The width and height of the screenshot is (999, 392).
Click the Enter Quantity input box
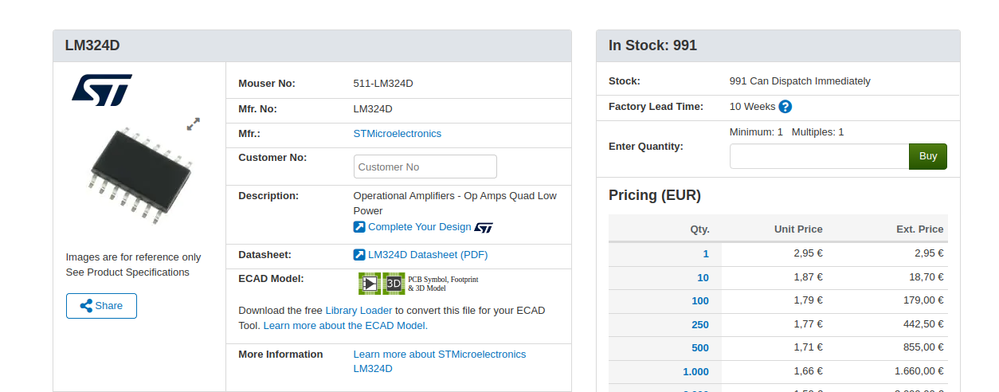pos(819,156)
